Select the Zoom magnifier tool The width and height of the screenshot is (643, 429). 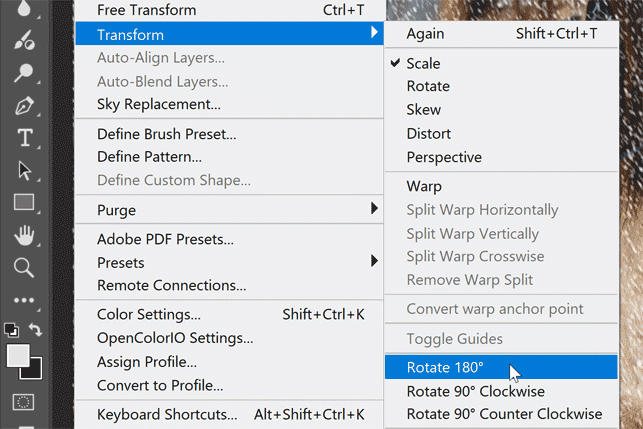coord(25,267)
